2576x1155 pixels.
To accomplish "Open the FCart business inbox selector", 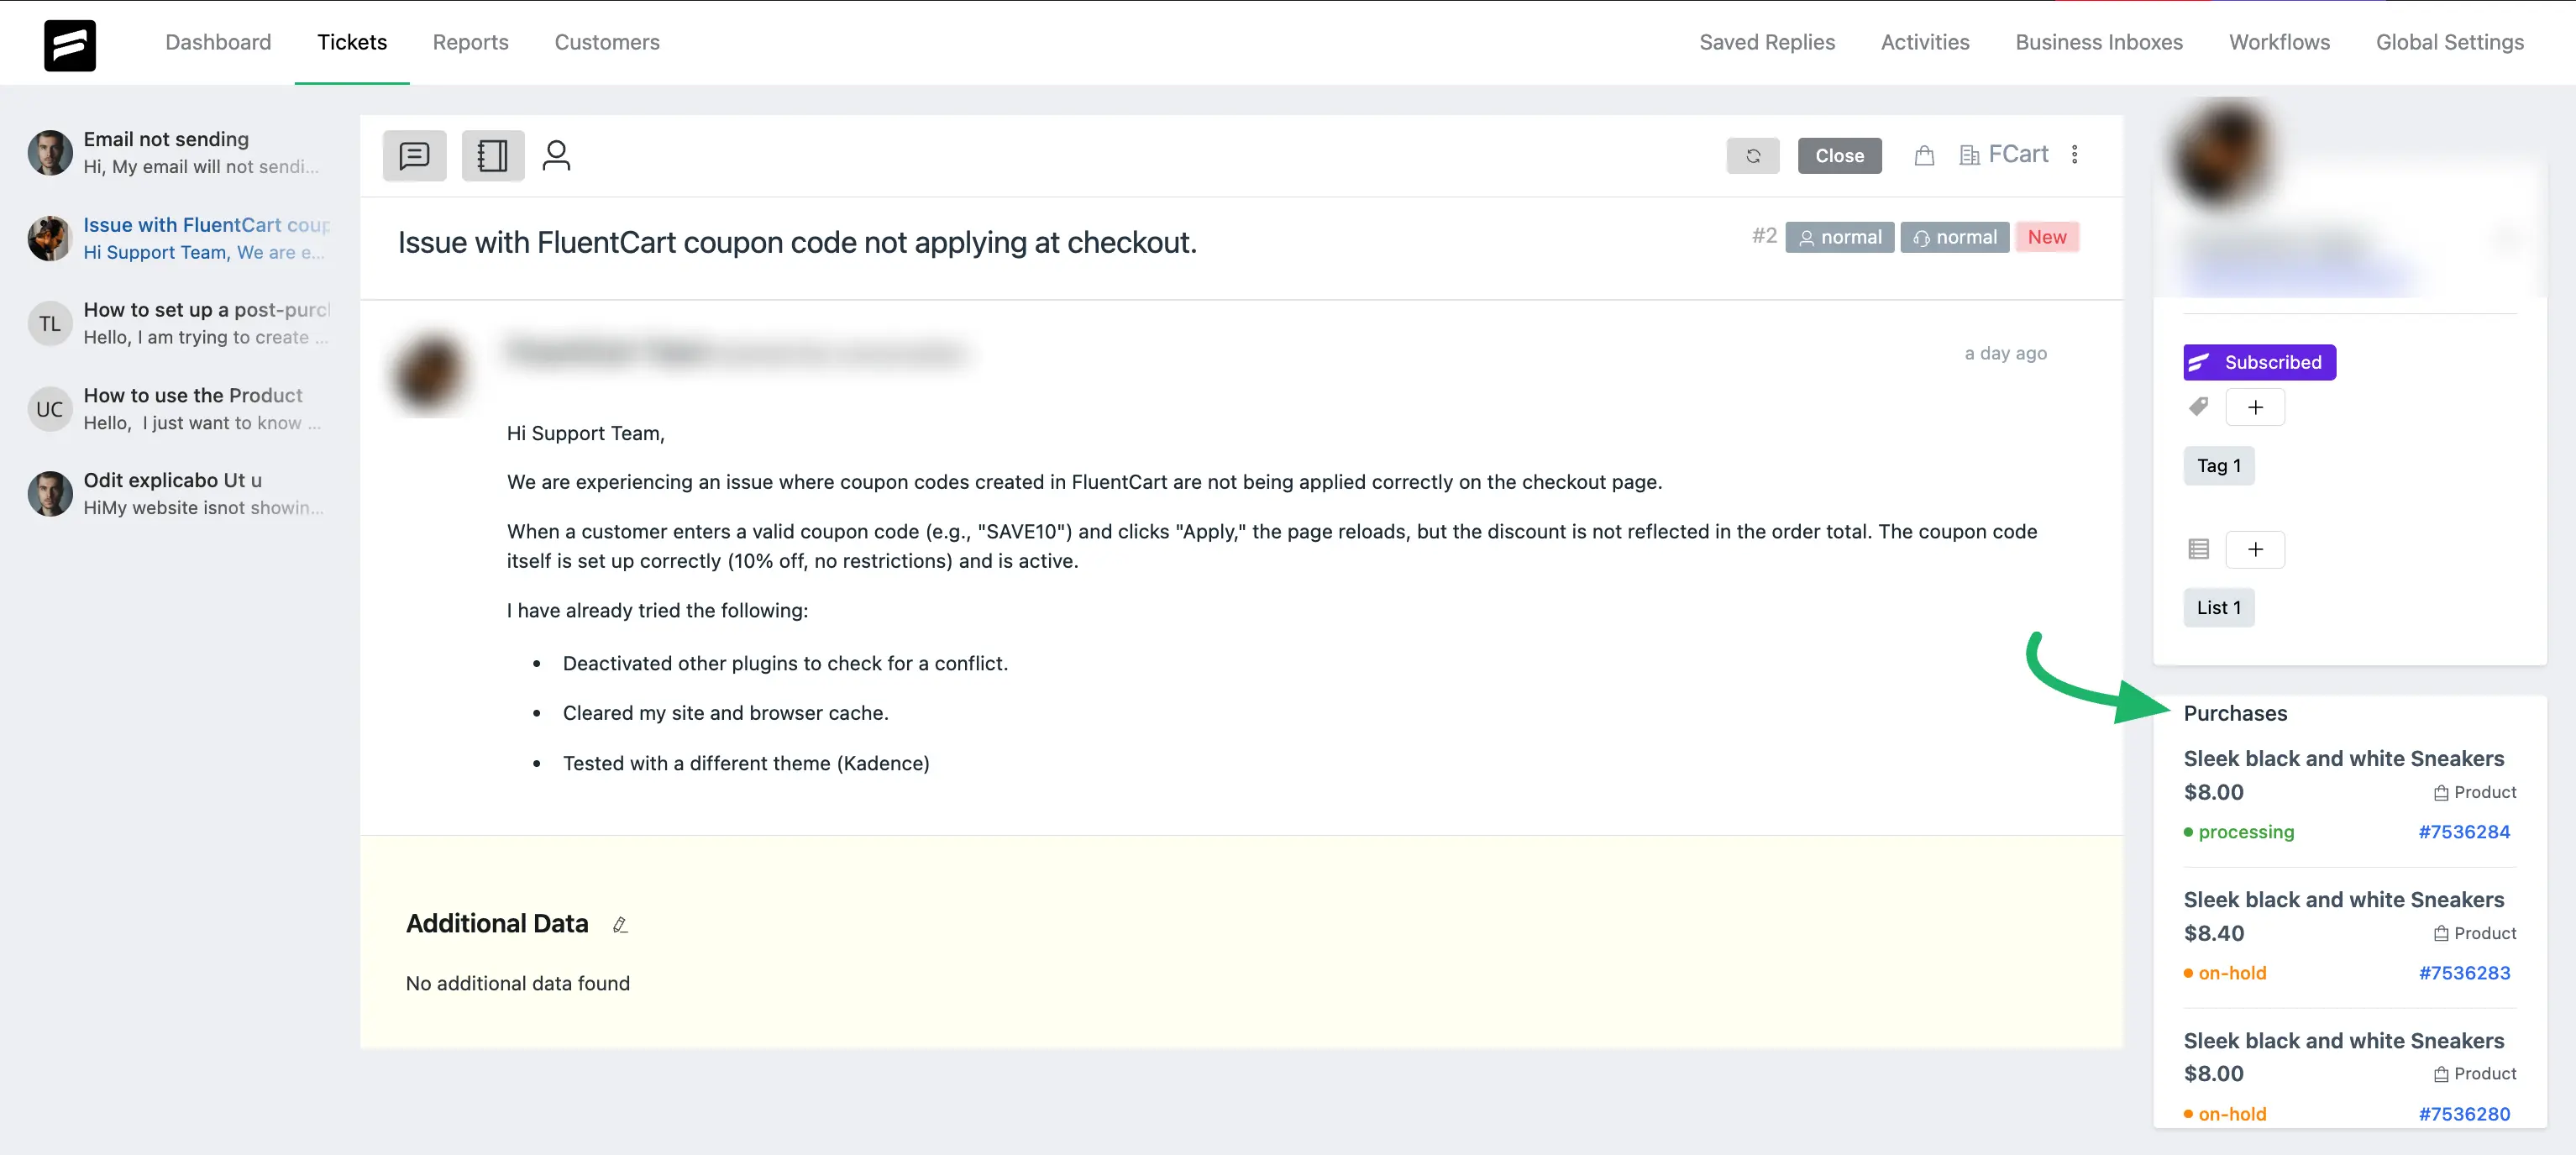I will click(2004, 154).
